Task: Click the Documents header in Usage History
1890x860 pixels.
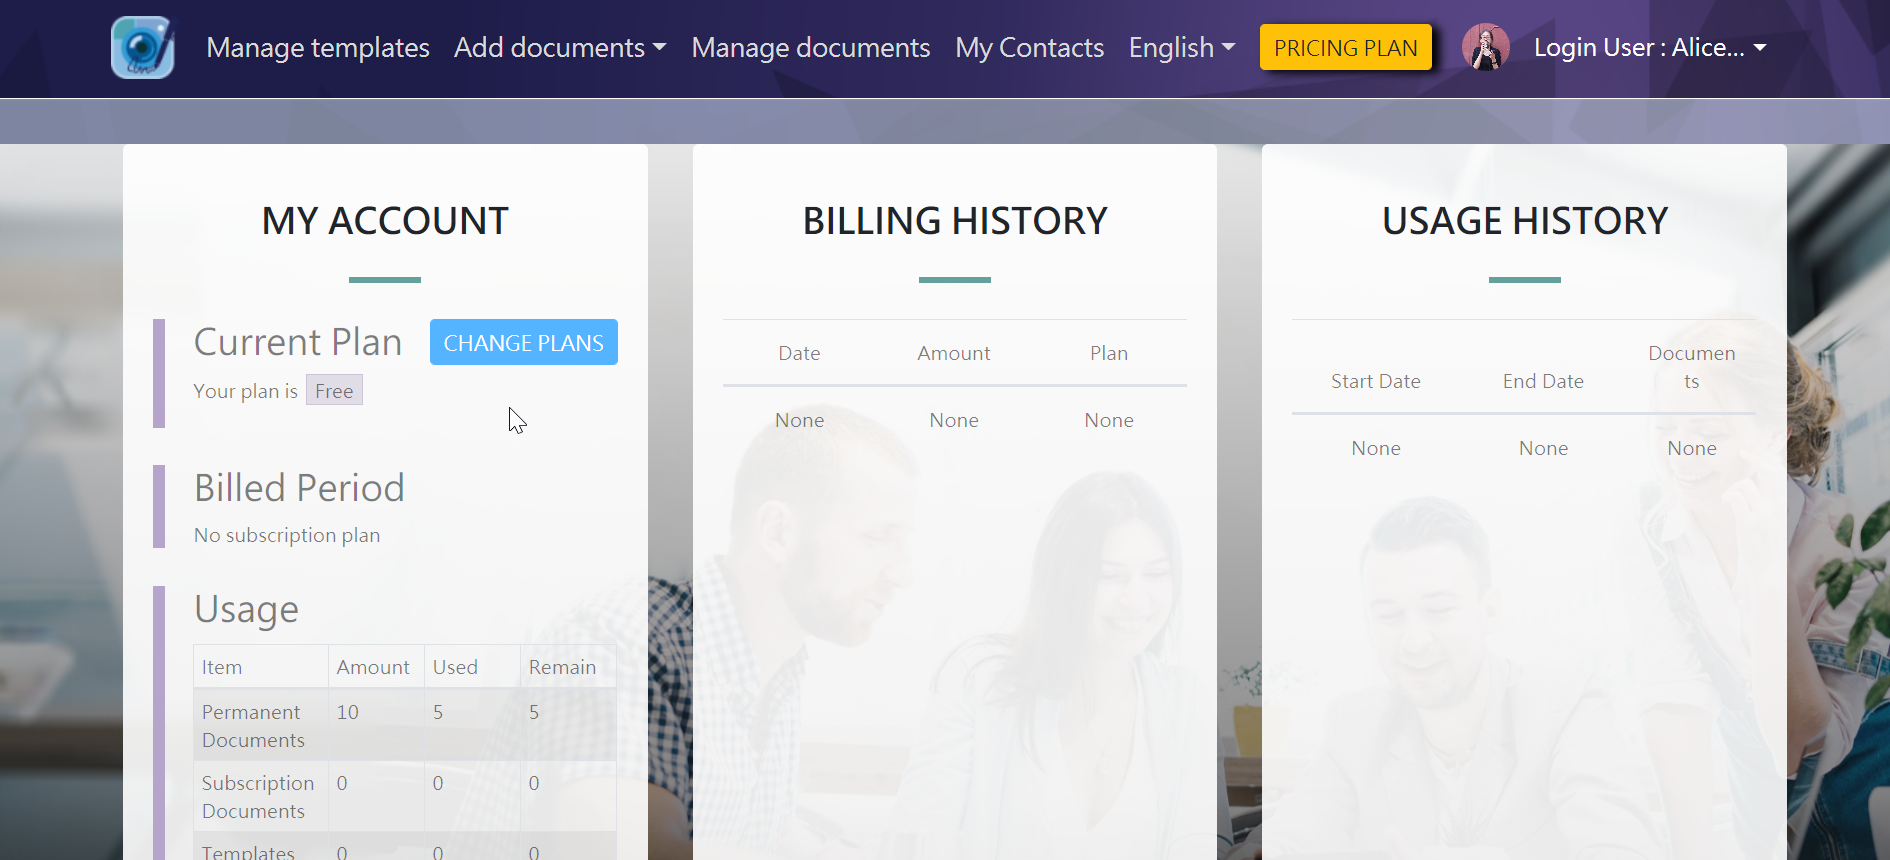Action: [x=1692, y=367]
